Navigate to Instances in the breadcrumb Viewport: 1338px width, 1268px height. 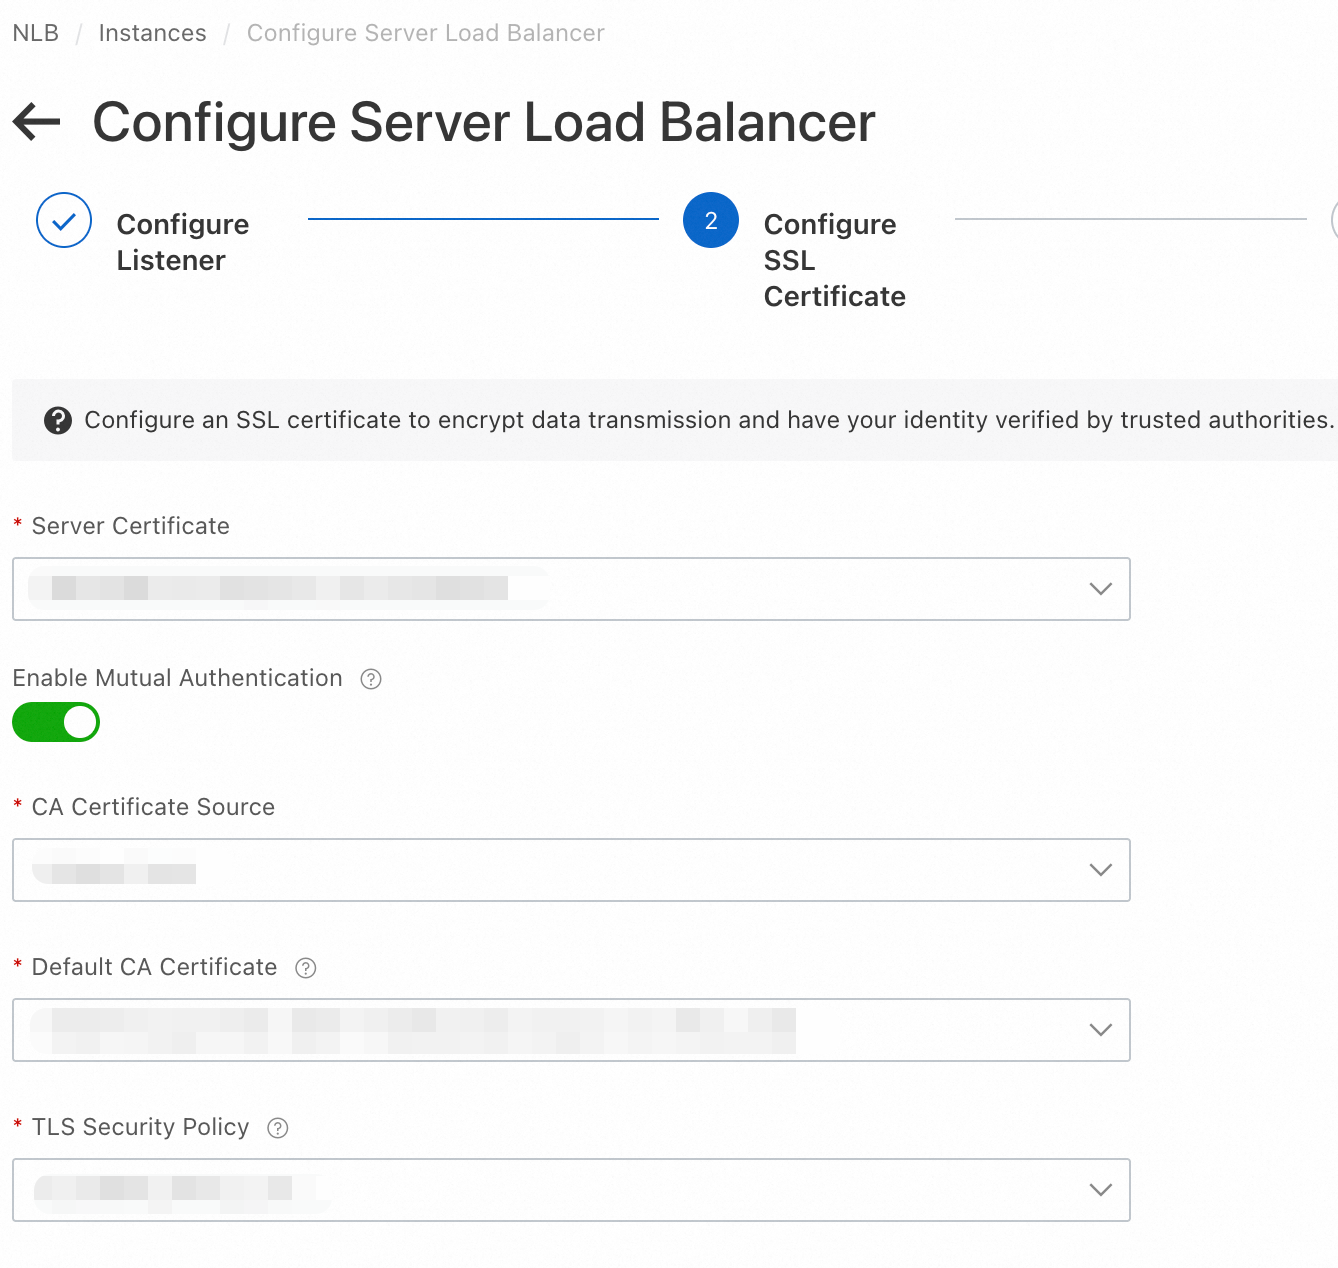[x=152, y=33]
